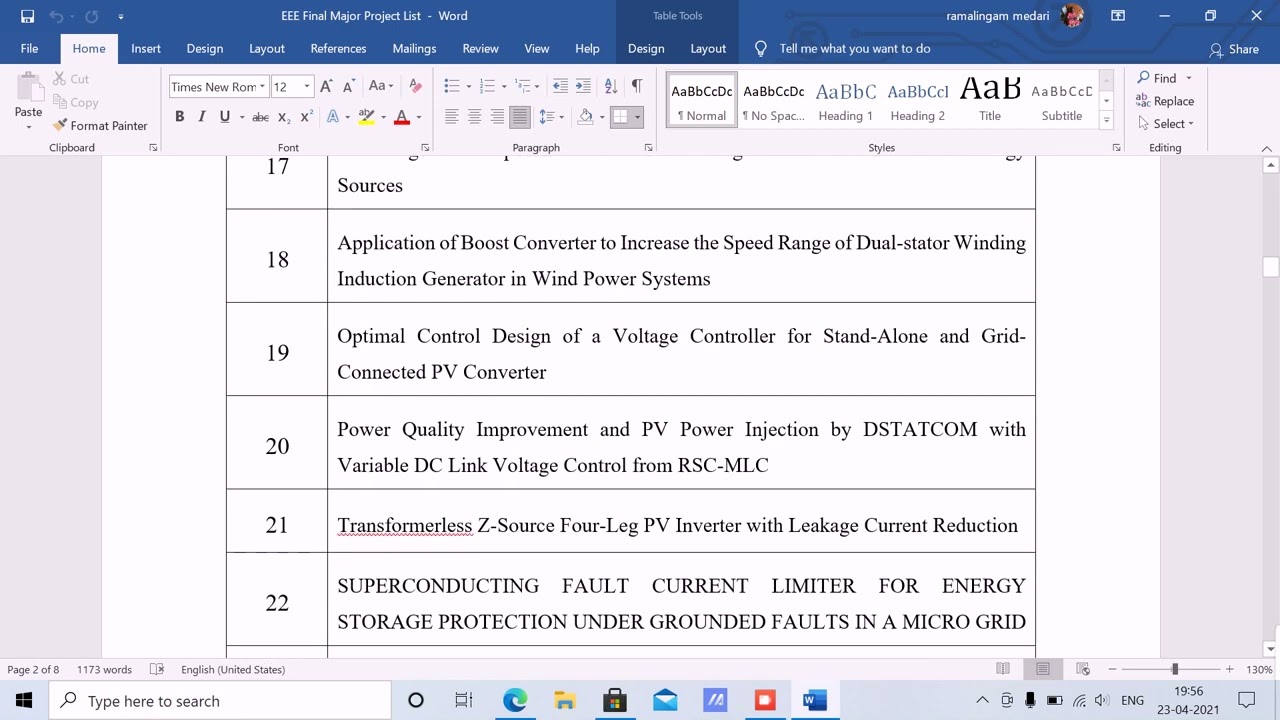Apply red font color
The image size is (1280, 720).
tap(402, 117)
